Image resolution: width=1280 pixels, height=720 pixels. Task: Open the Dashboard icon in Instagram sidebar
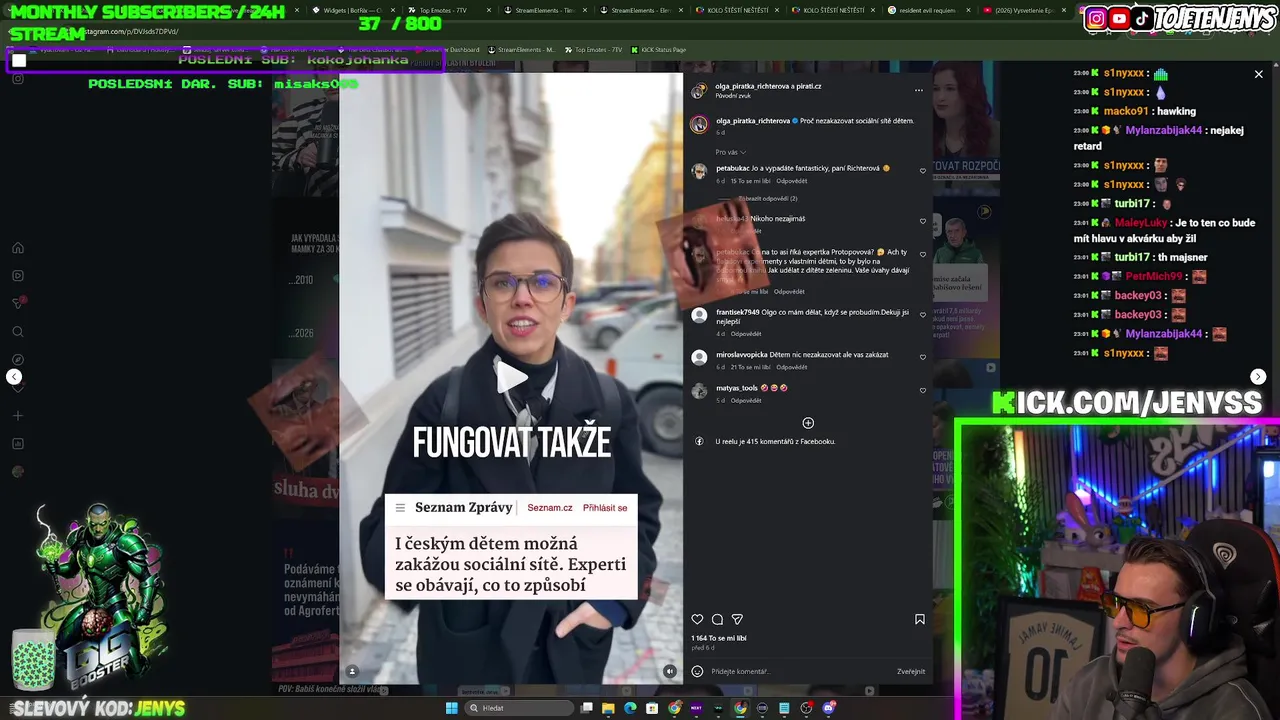(18, 443)
